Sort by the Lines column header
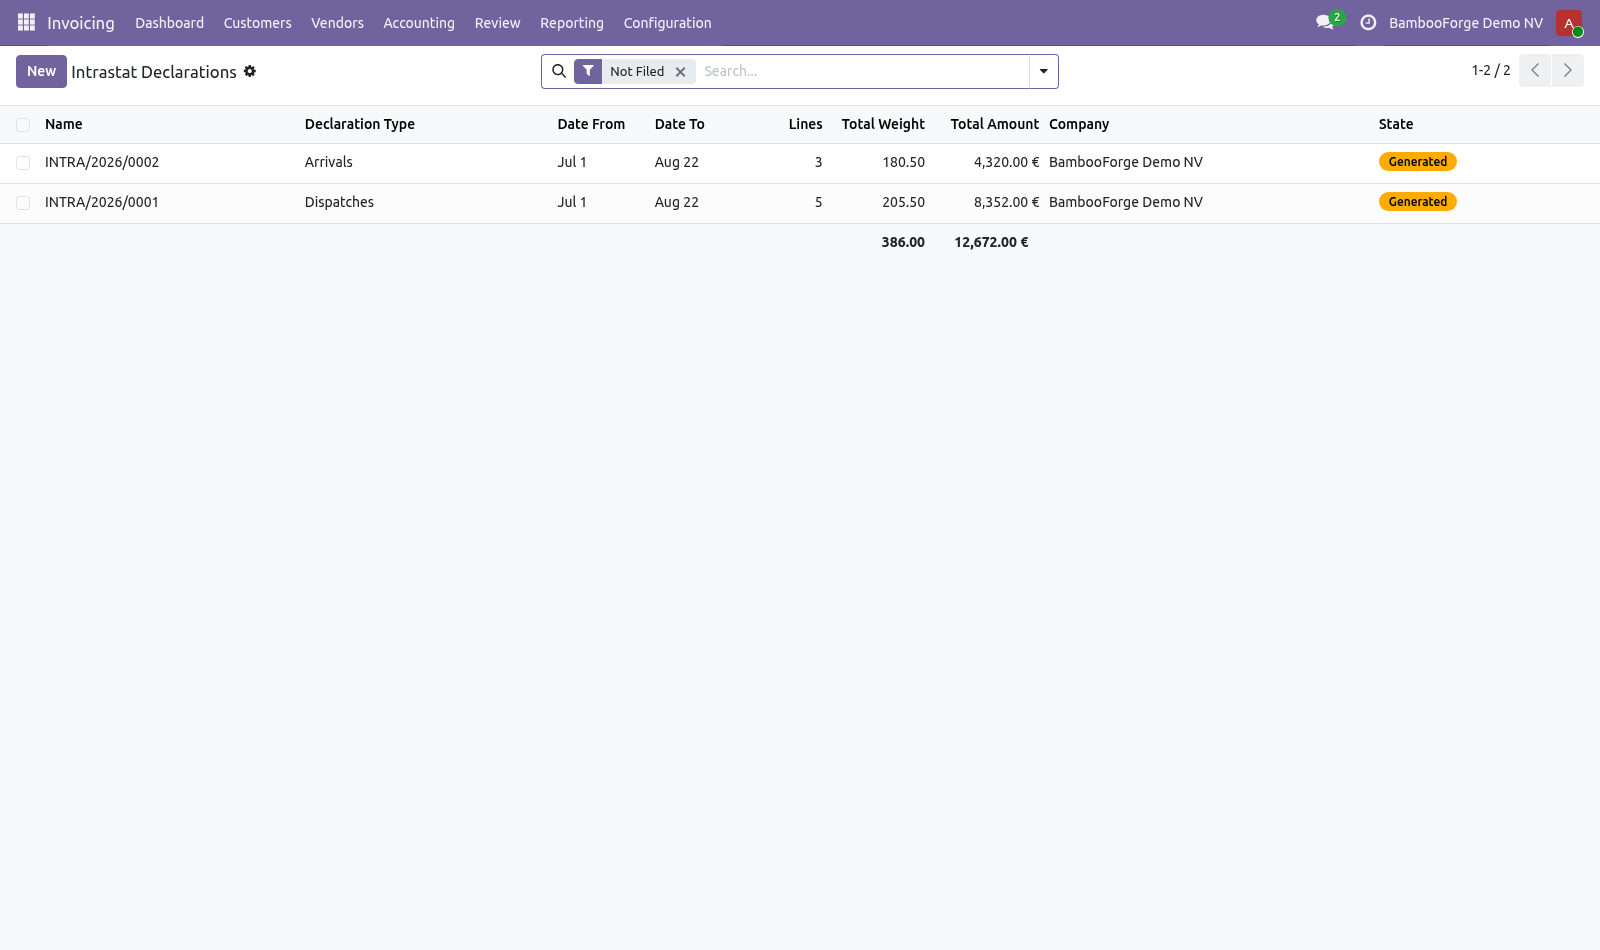Screen dimensions: 1600x950 click(805, 124)
